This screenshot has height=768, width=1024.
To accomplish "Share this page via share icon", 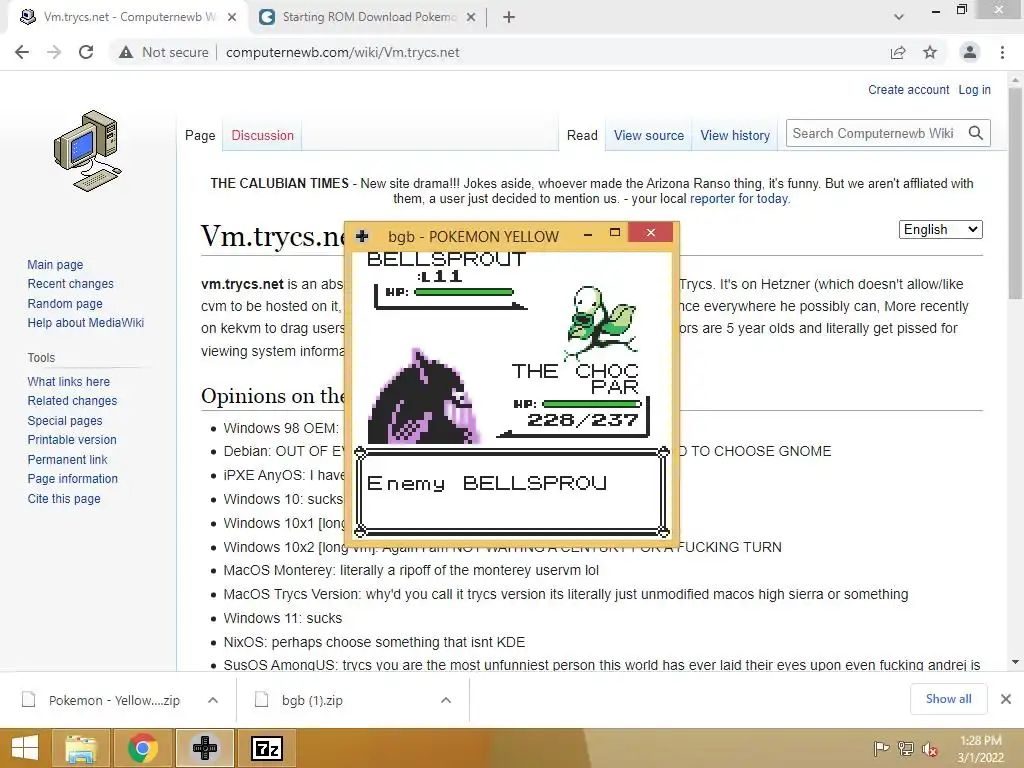I will coord(898,52).
